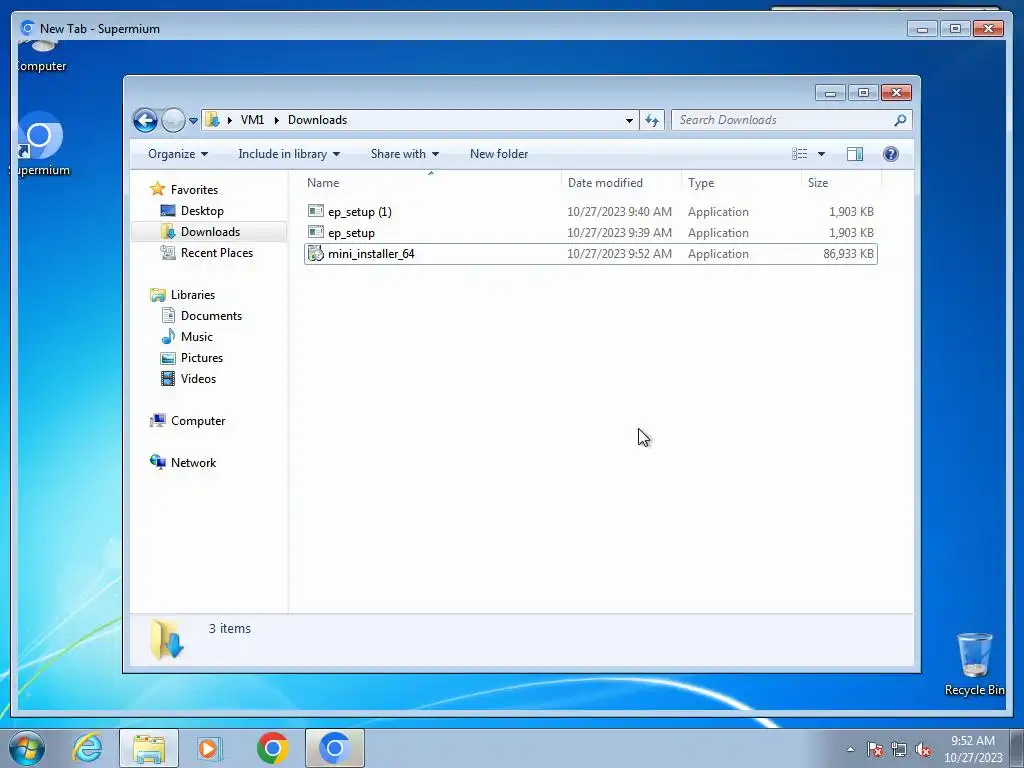This screenshot has width=1024, height=768.
Task: Click the Forward navigation arrow in Explorer
Action: 173,120
